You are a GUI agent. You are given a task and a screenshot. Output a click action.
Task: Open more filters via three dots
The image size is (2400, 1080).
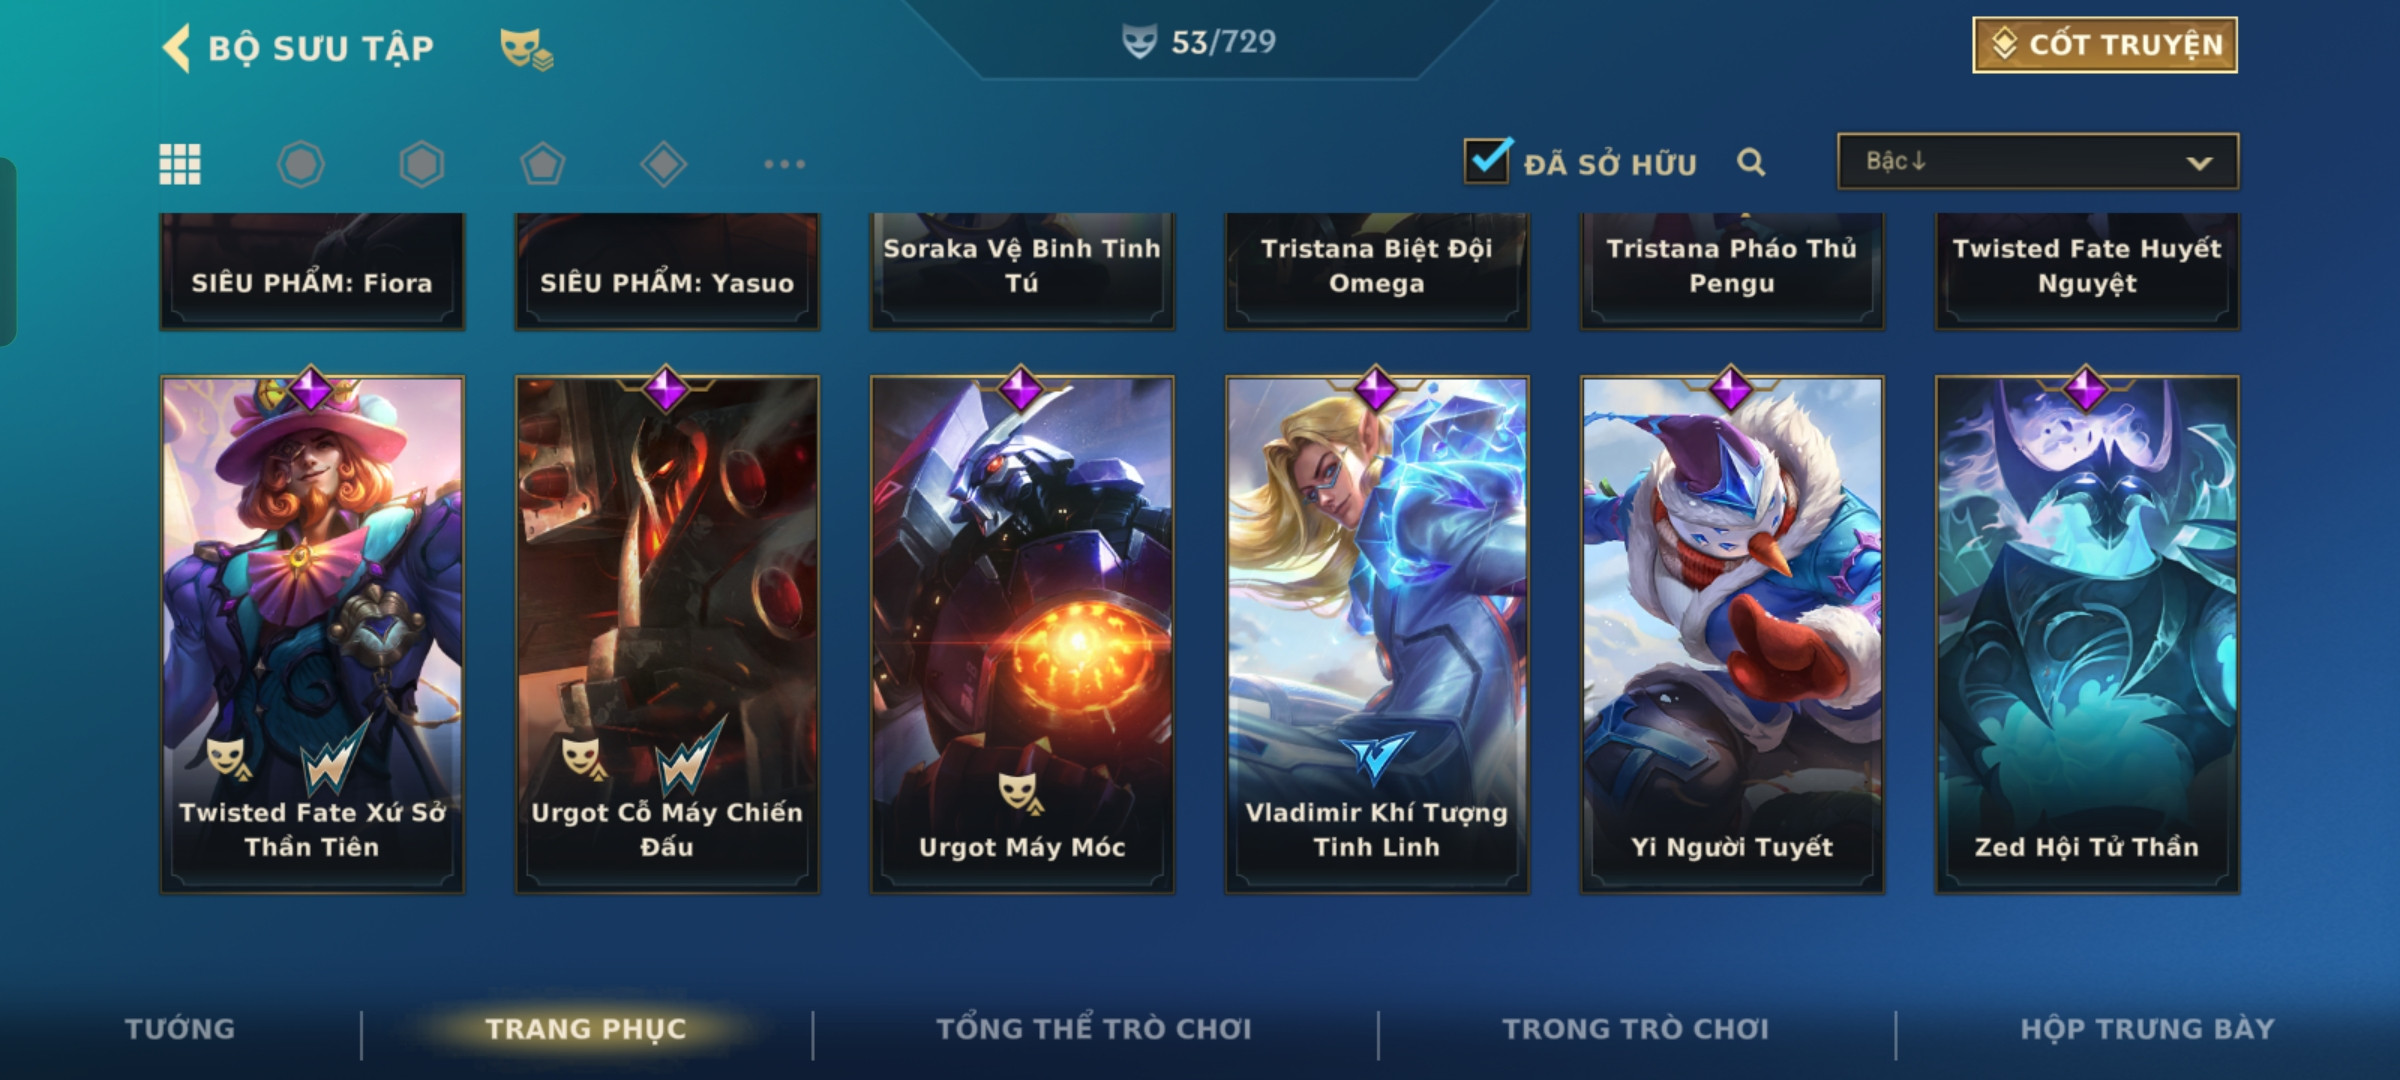click(785, 164)
